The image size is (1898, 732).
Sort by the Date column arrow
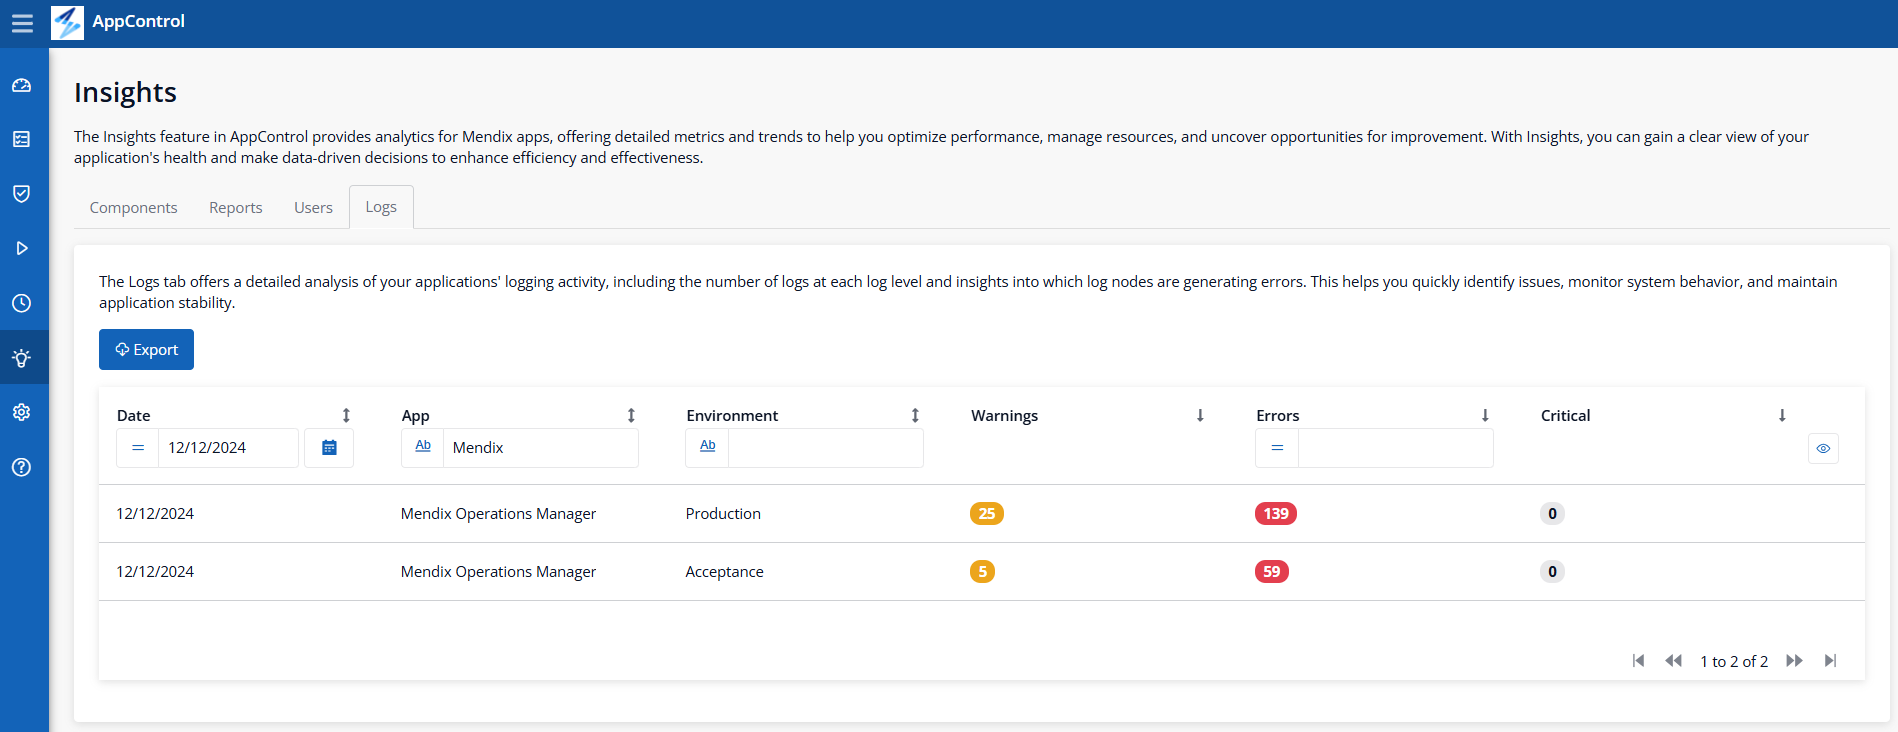pos(346,415)
